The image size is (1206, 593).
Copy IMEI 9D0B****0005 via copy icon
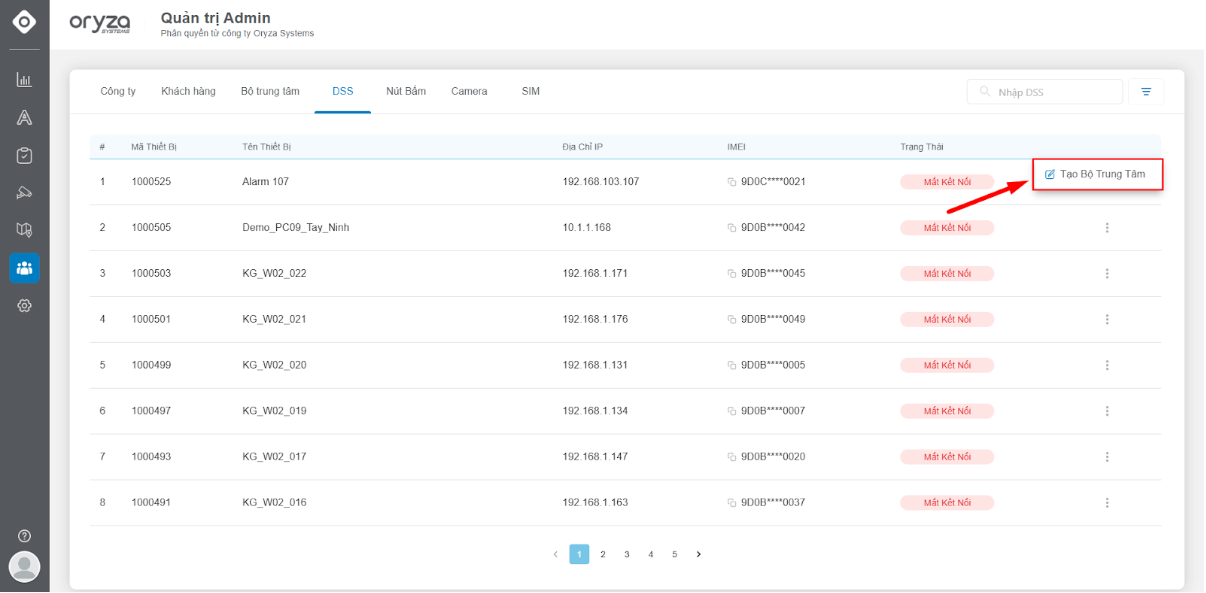tap(732, 366)
